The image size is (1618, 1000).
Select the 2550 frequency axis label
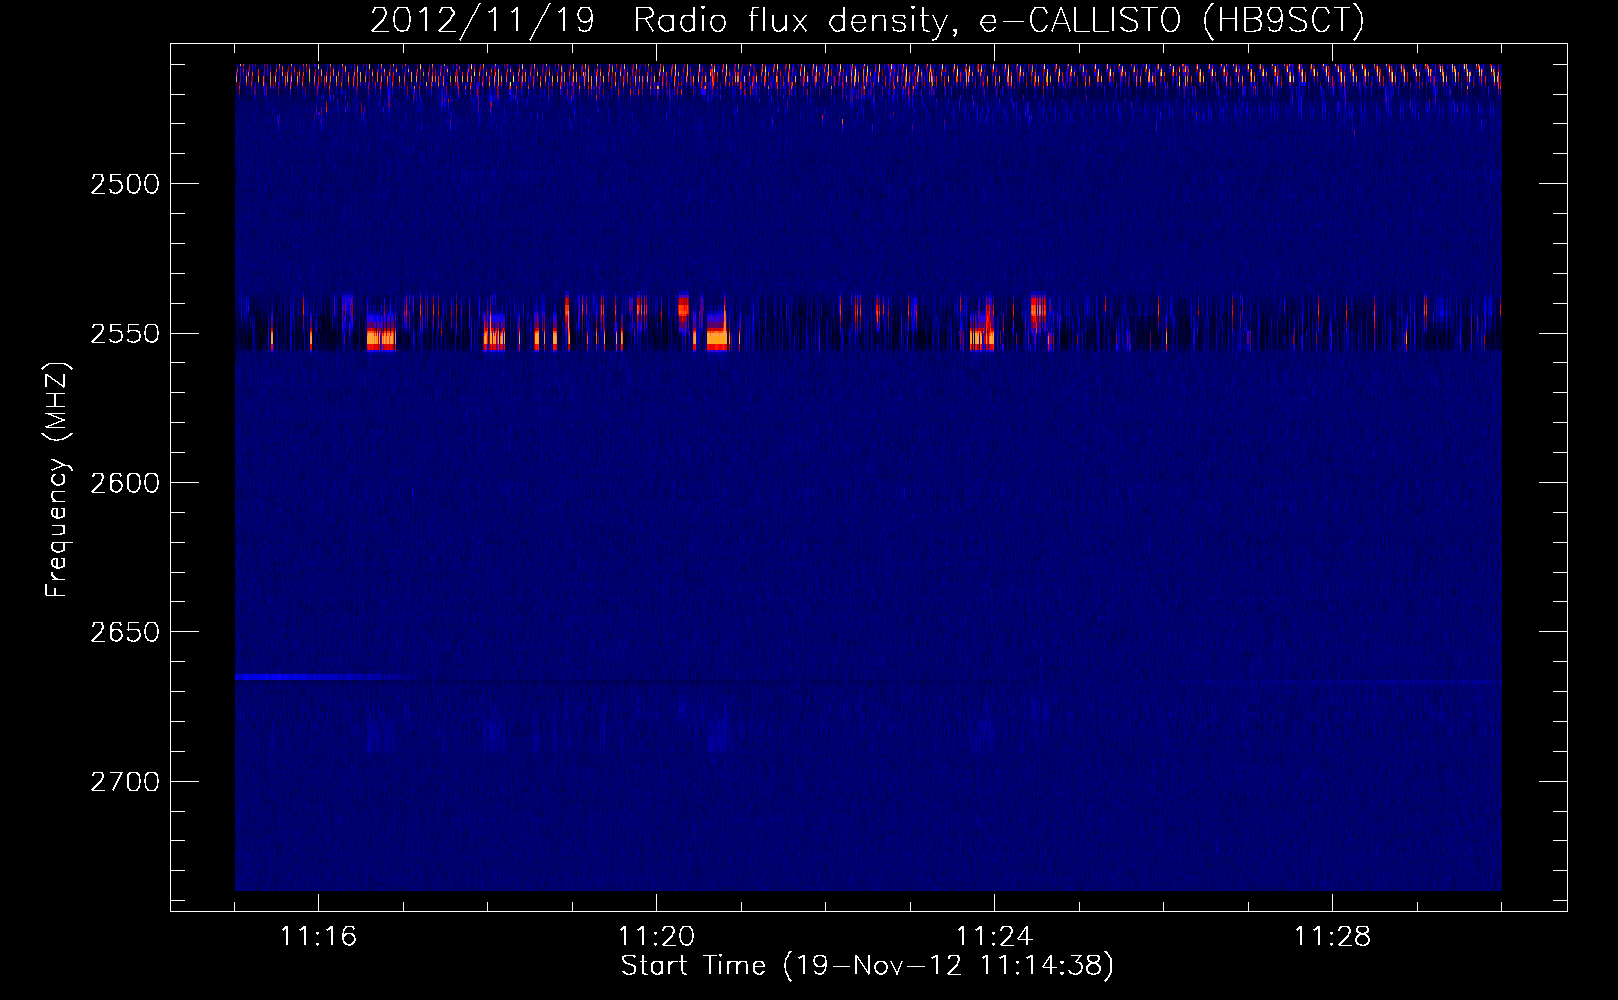coord(125,333)
